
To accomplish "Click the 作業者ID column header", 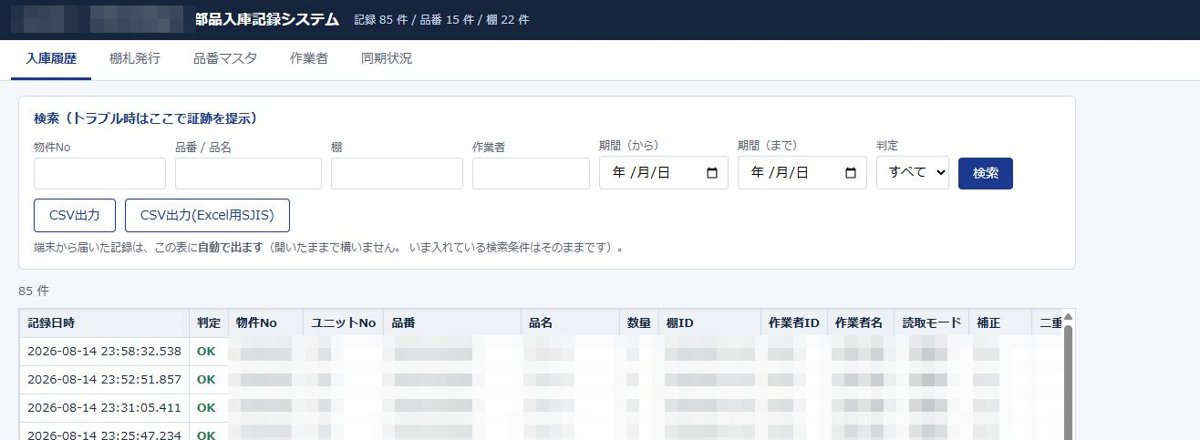I will (794, 323).
